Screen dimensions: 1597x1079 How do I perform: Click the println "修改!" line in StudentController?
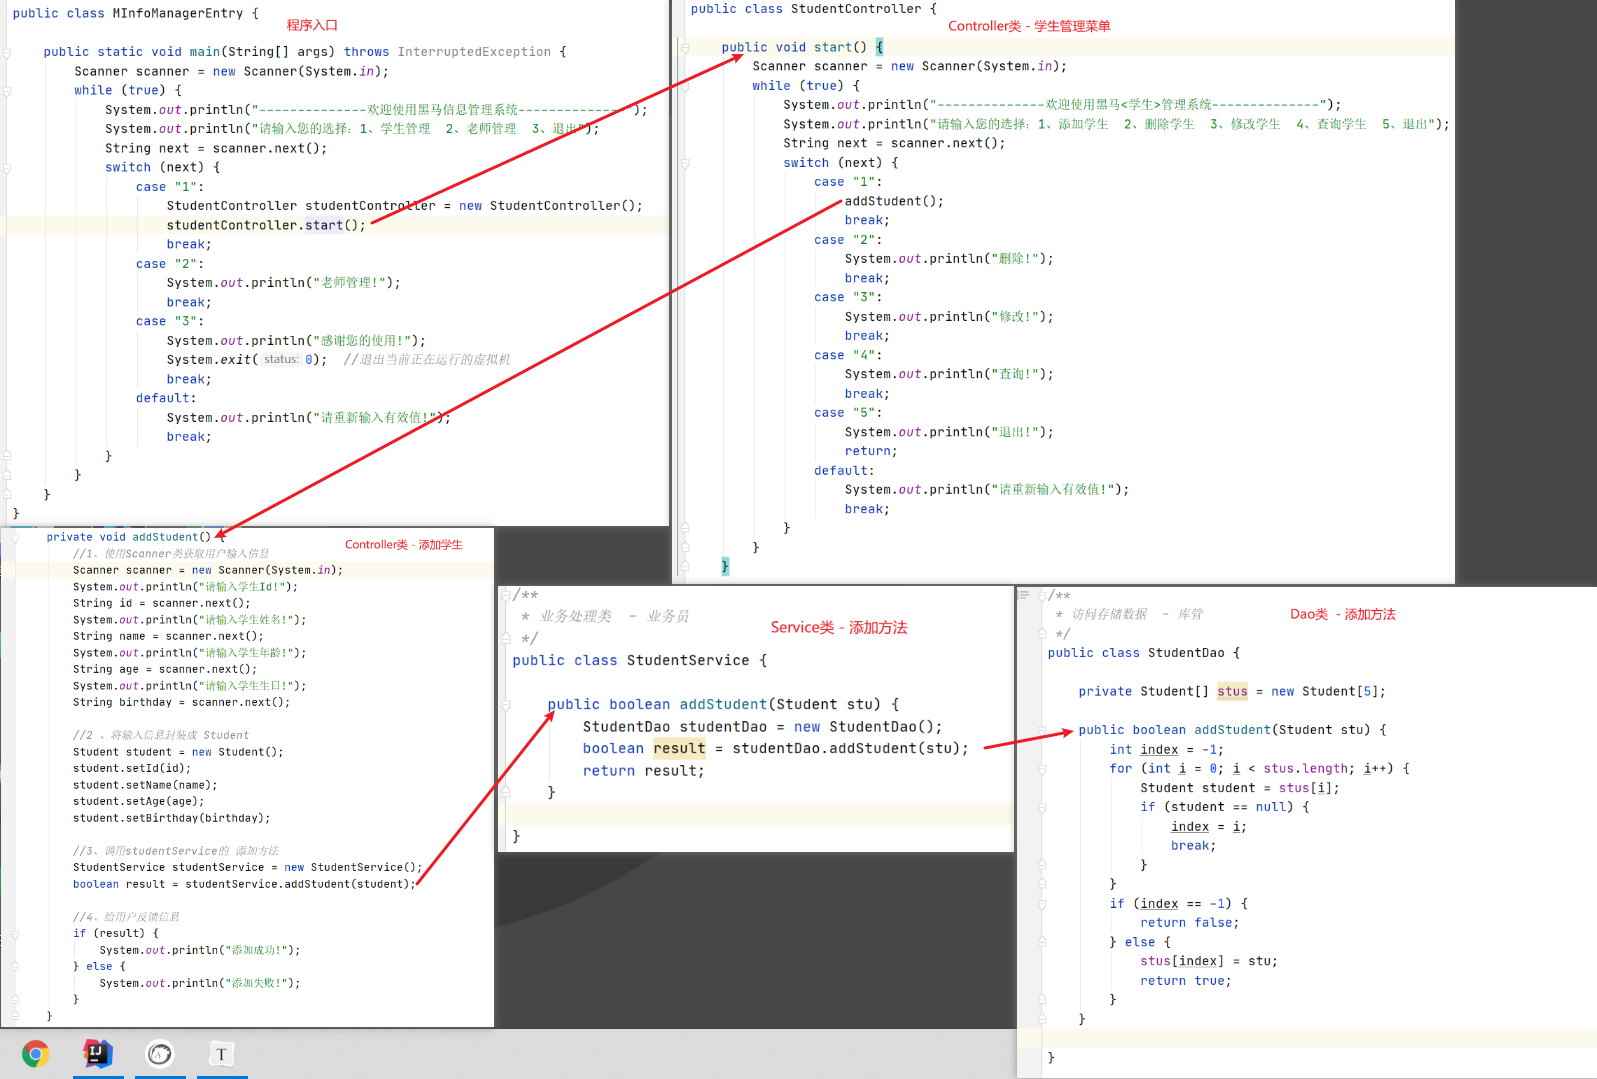click(x=949, y=317)
